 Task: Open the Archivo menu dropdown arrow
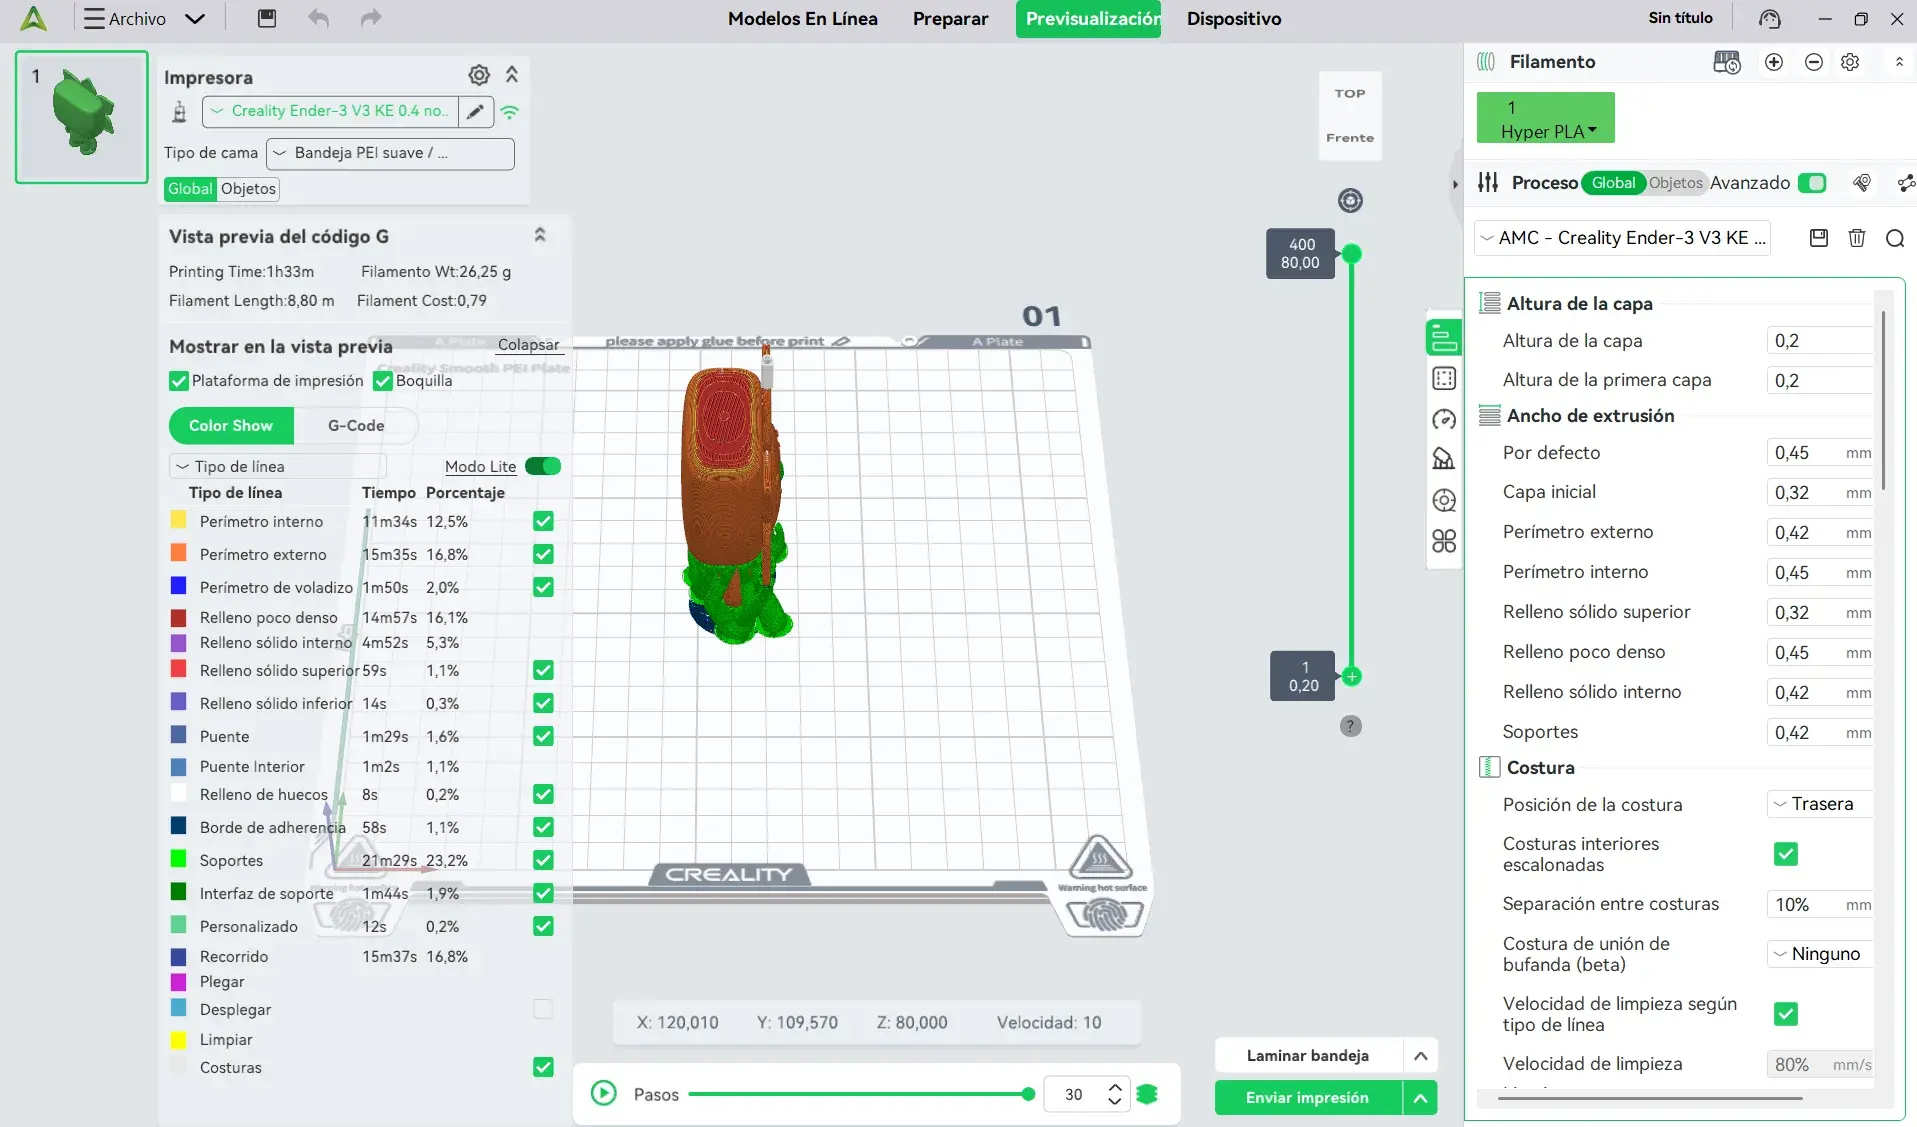tap(195, 19)
